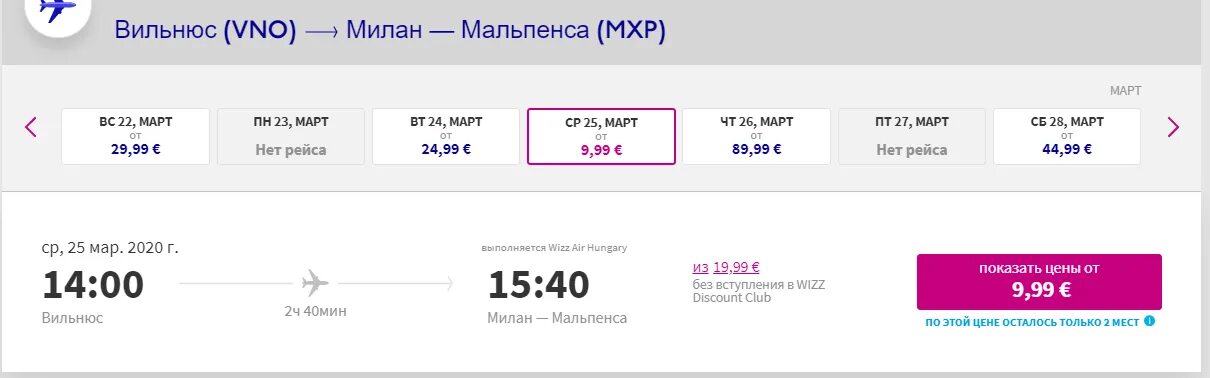1210x378 pixels.
Task: Click the 15:40 arrival time
Action: [x=539, y=285]
